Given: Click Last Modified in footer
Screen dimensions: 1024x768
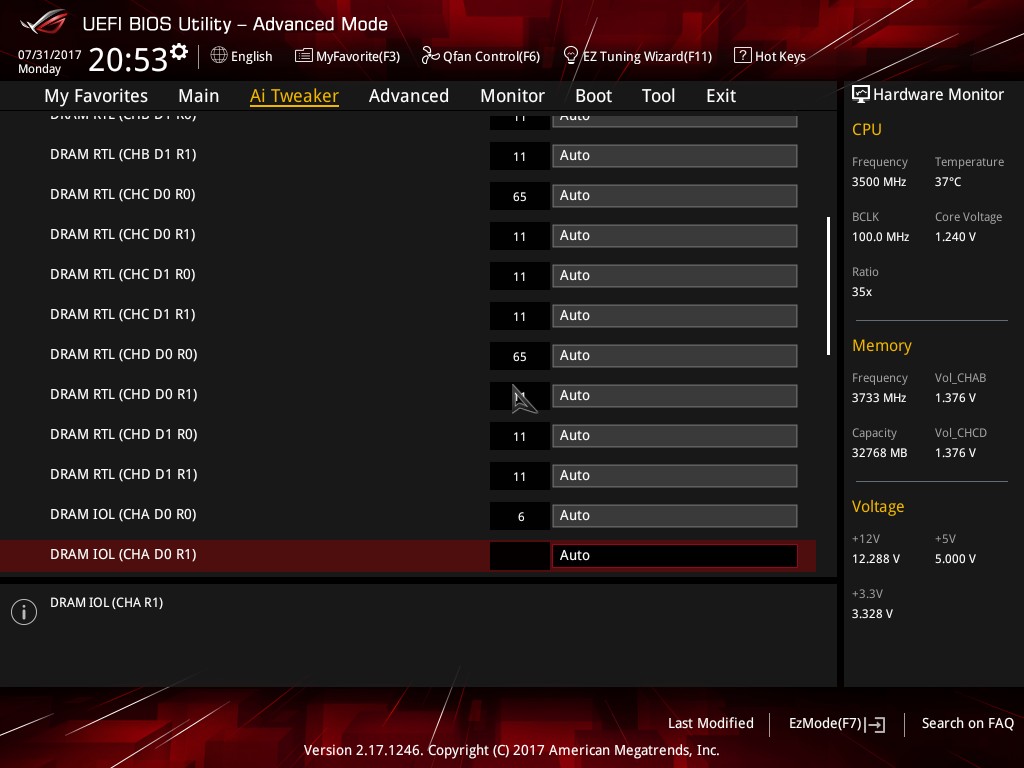Looking at the screenshot, I should (x=711, y=723).
